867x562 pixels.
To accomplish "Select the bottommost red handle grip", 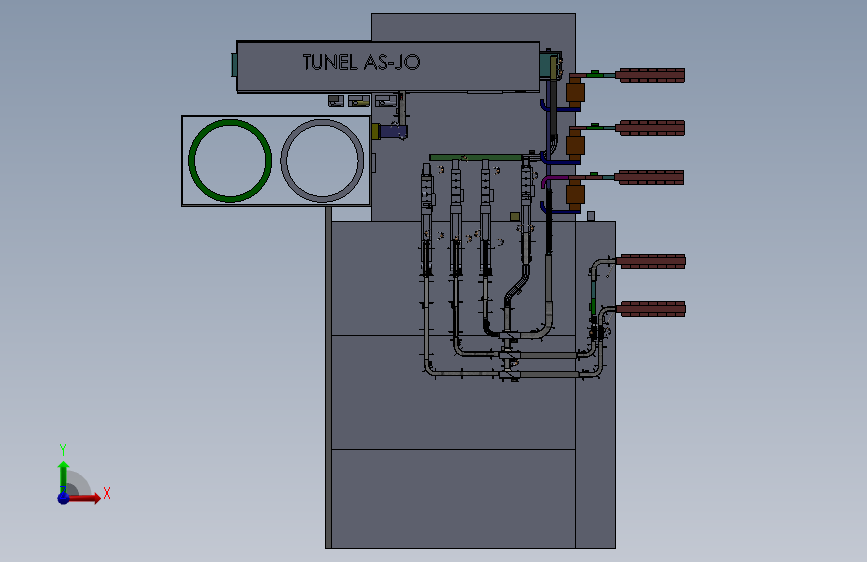I will click(651, 309).
